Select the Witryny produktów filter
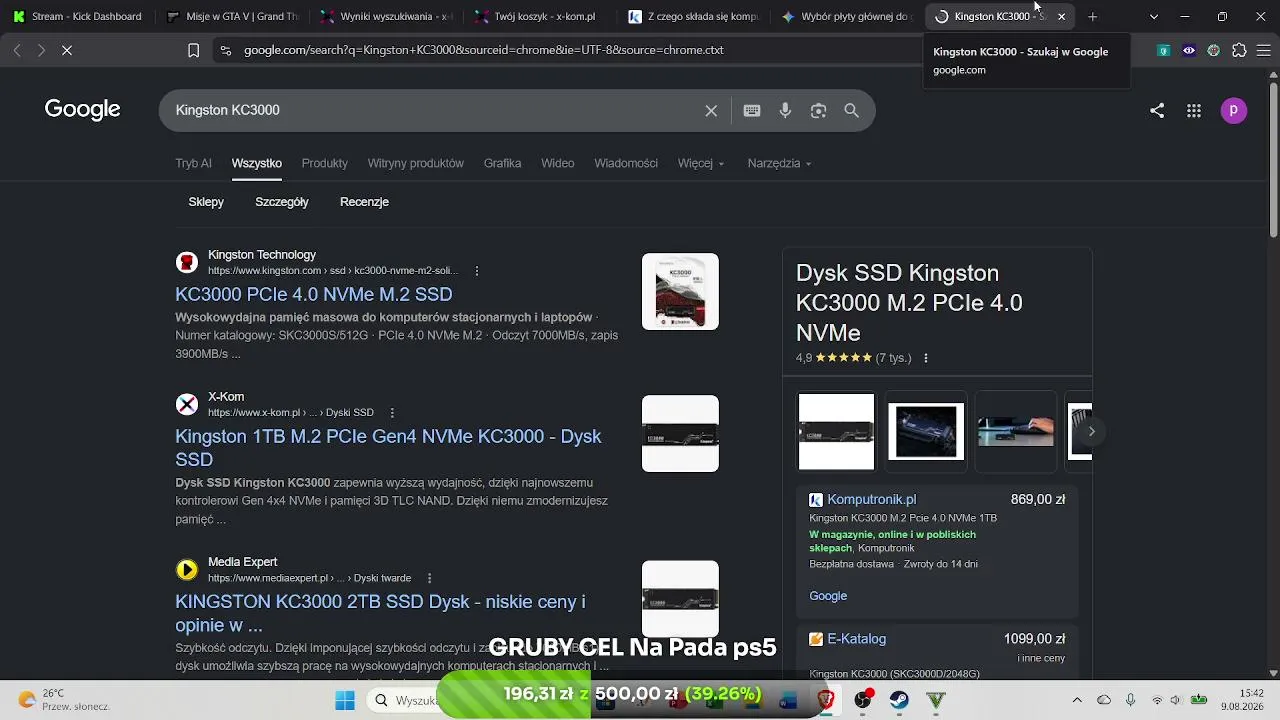This screenshot has height=720, width=1280. coord(416,163)
